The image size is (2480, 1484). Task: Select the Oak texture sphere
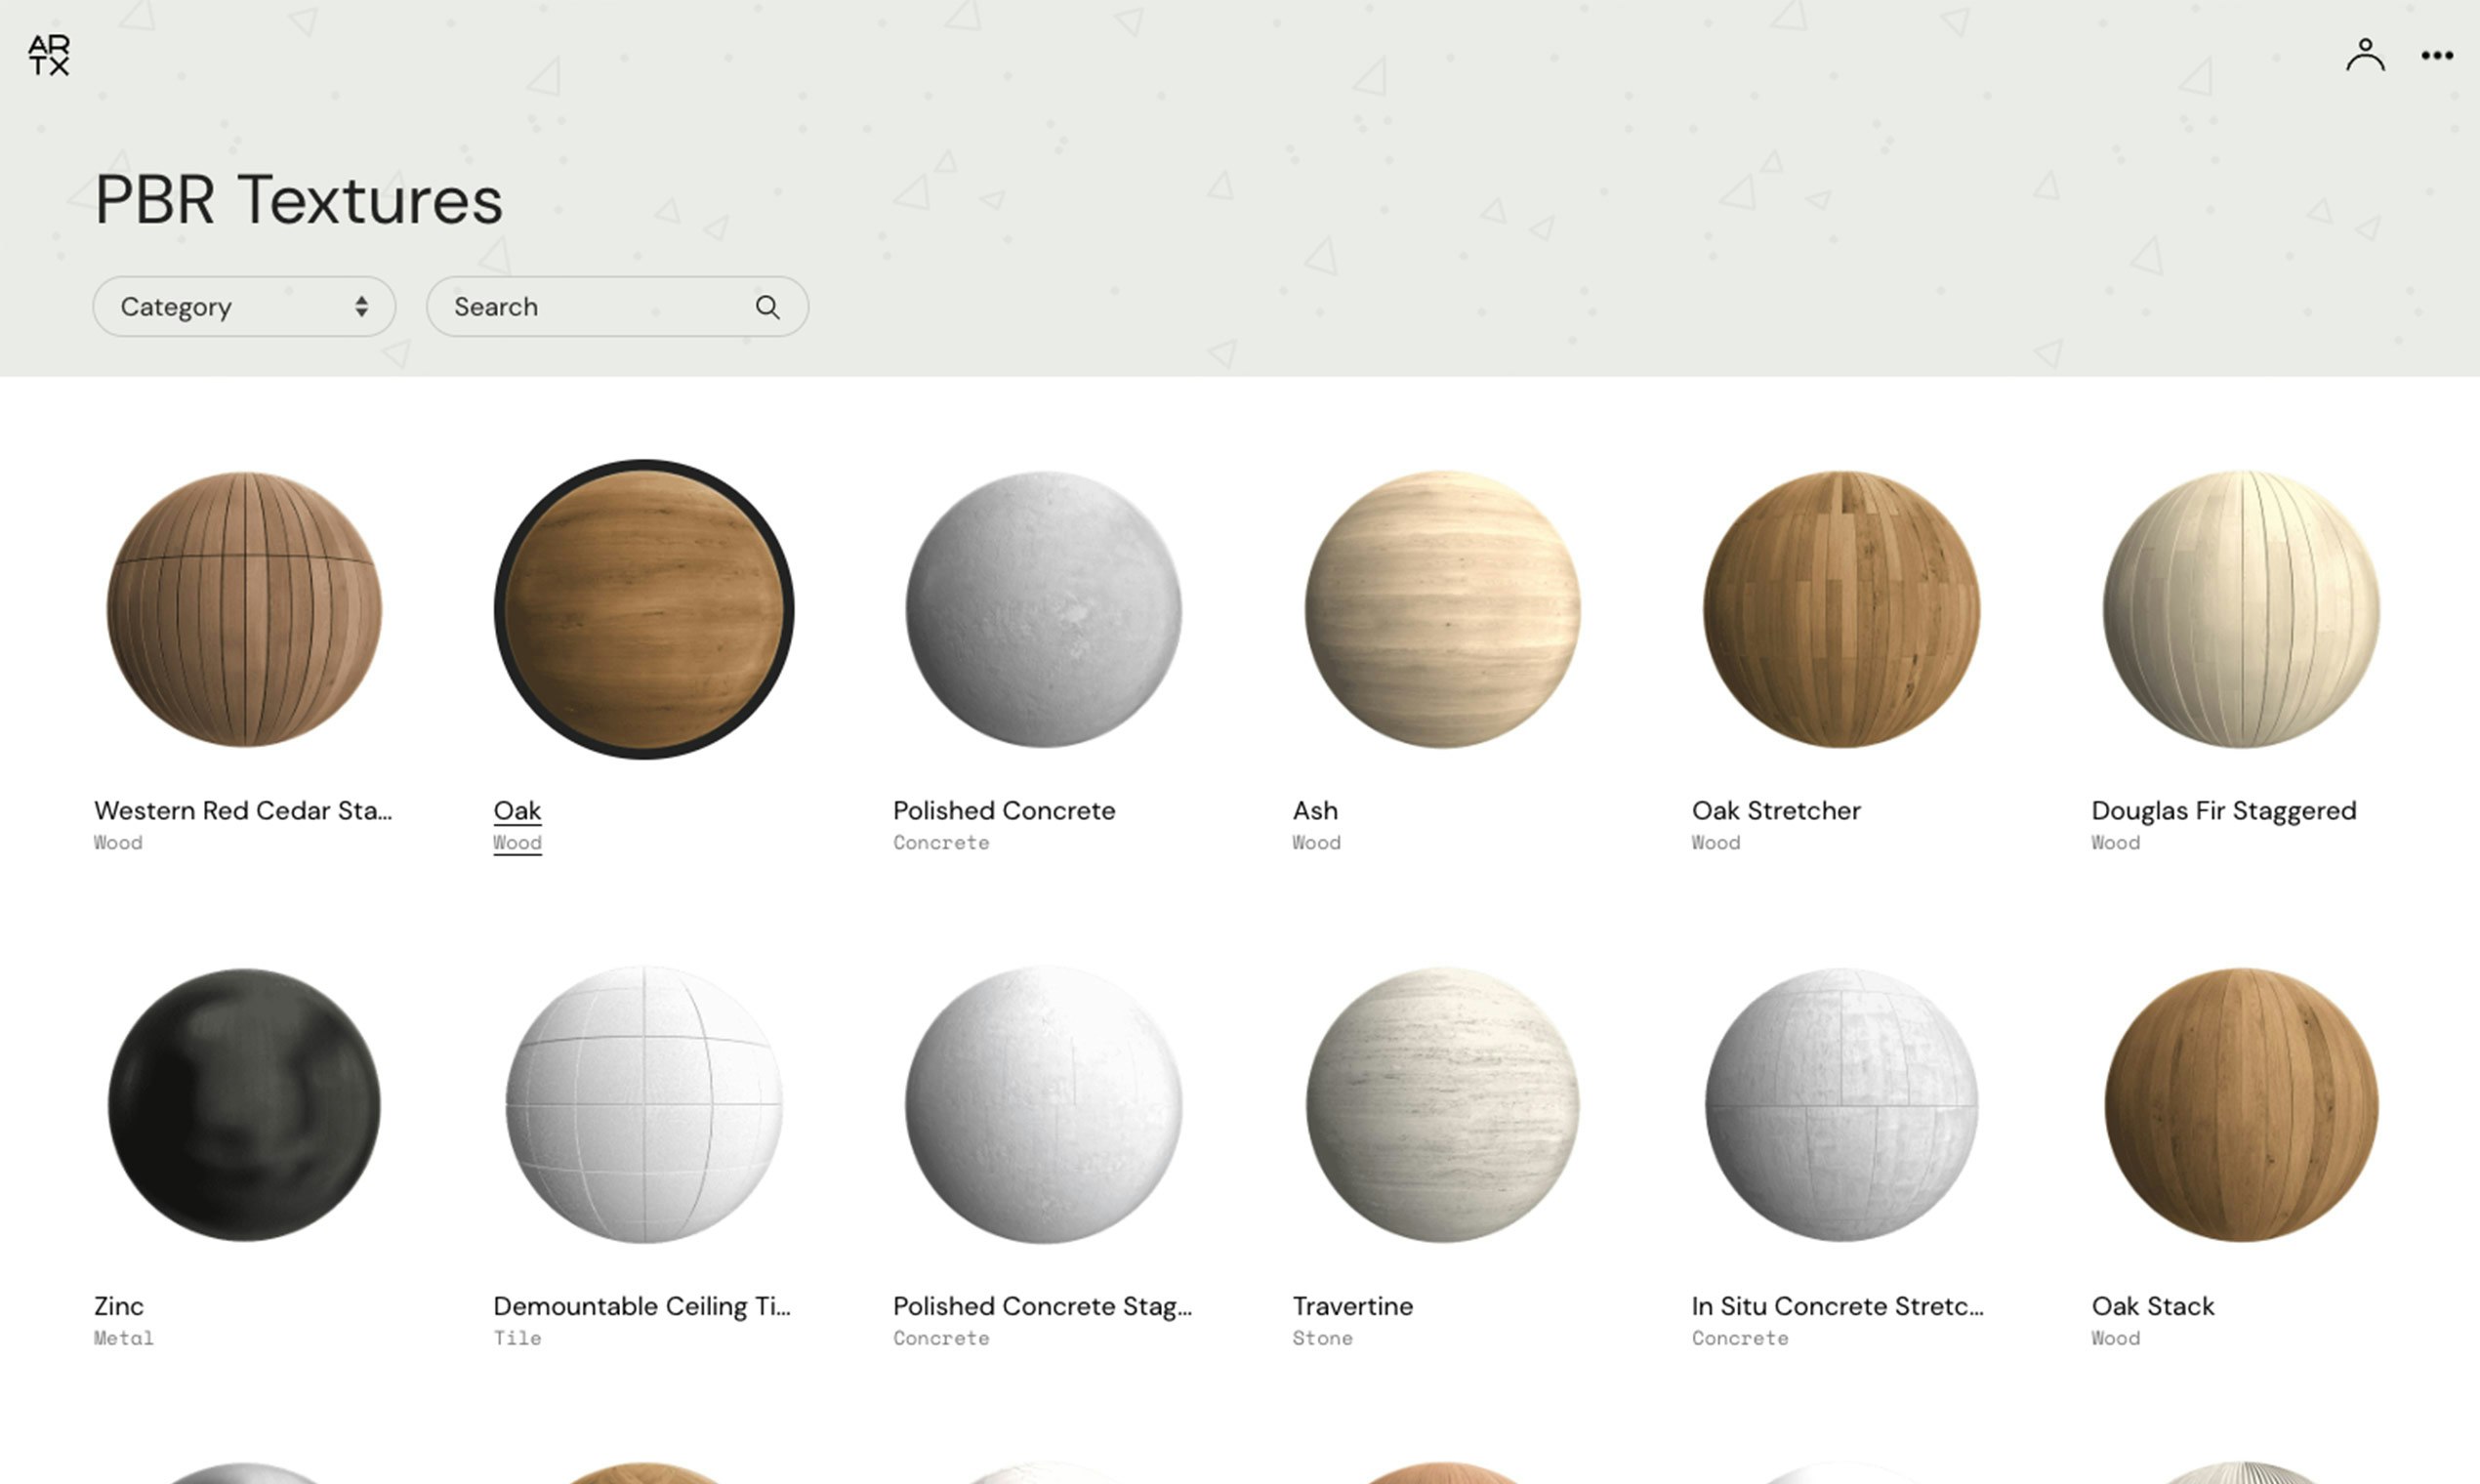[x=644, y=609]
